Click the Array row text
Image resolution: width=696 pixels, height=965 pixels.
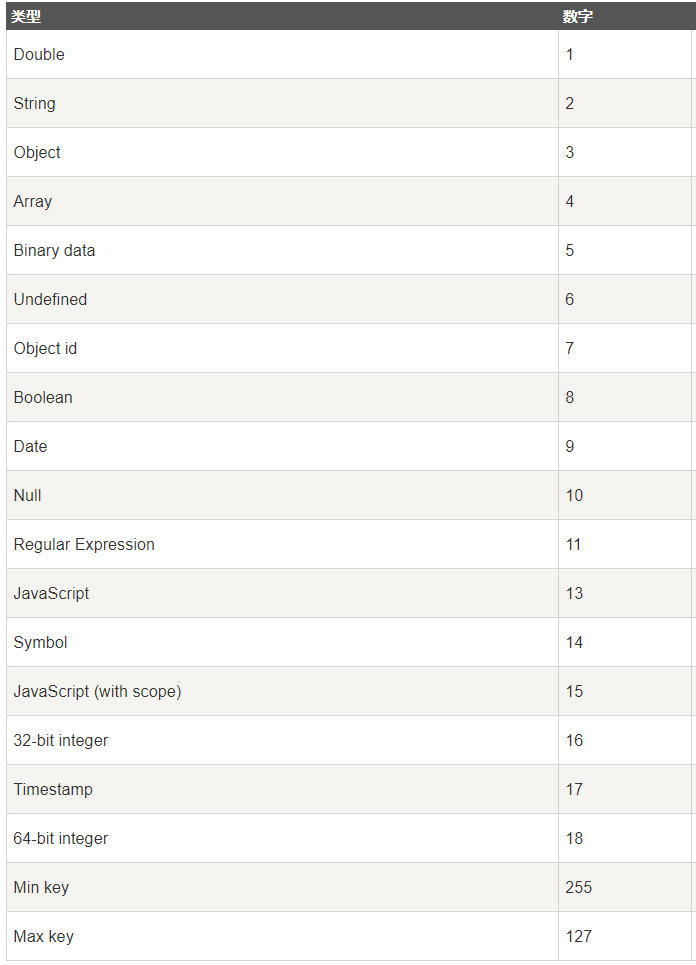click(33, 201)
